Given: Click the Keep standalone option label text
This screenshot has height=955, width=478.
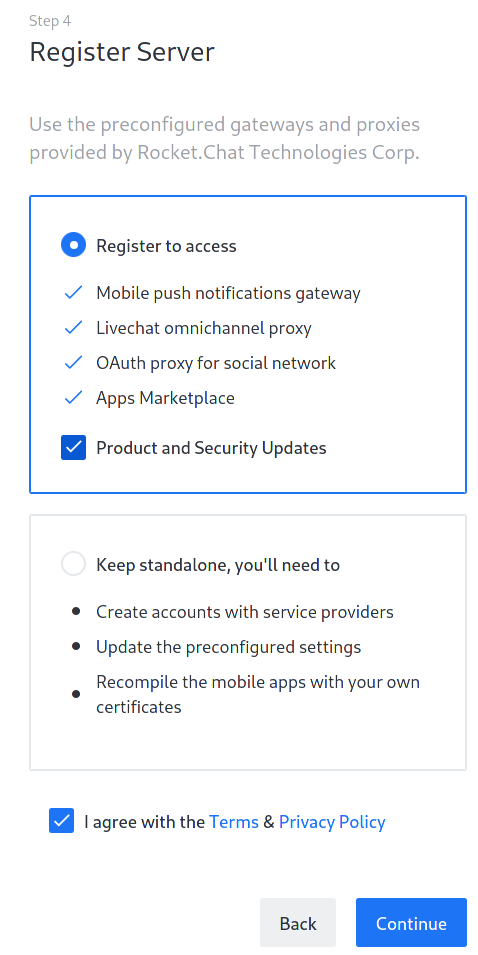Looking at the screenshot, I should [x=218, y=565].
